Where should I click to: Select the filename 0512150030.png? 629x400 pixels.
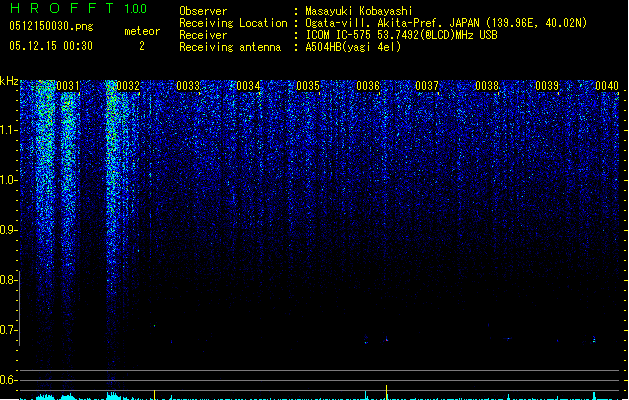point(51,26)
